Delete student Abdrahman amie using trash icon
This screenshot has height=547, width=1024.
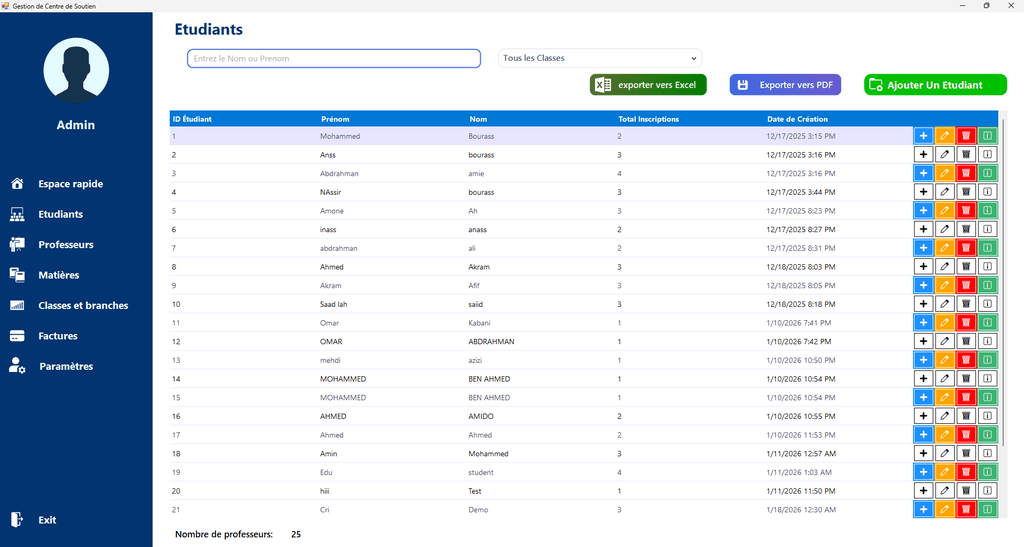coord(966,173)
